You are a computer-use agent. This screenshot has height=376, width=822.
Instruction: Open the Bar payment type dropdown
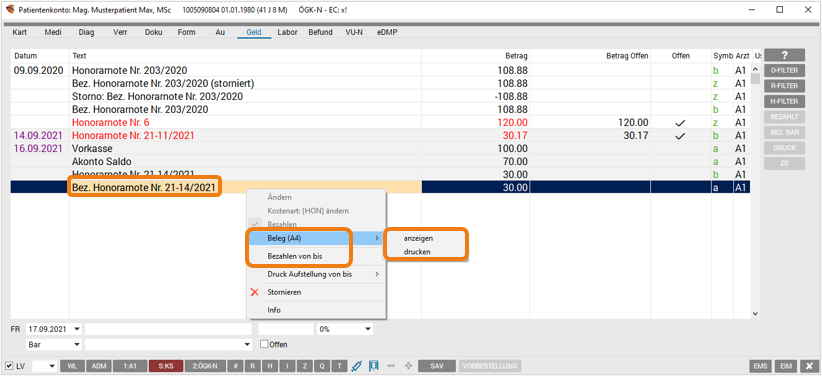click(x=78, y=345)
